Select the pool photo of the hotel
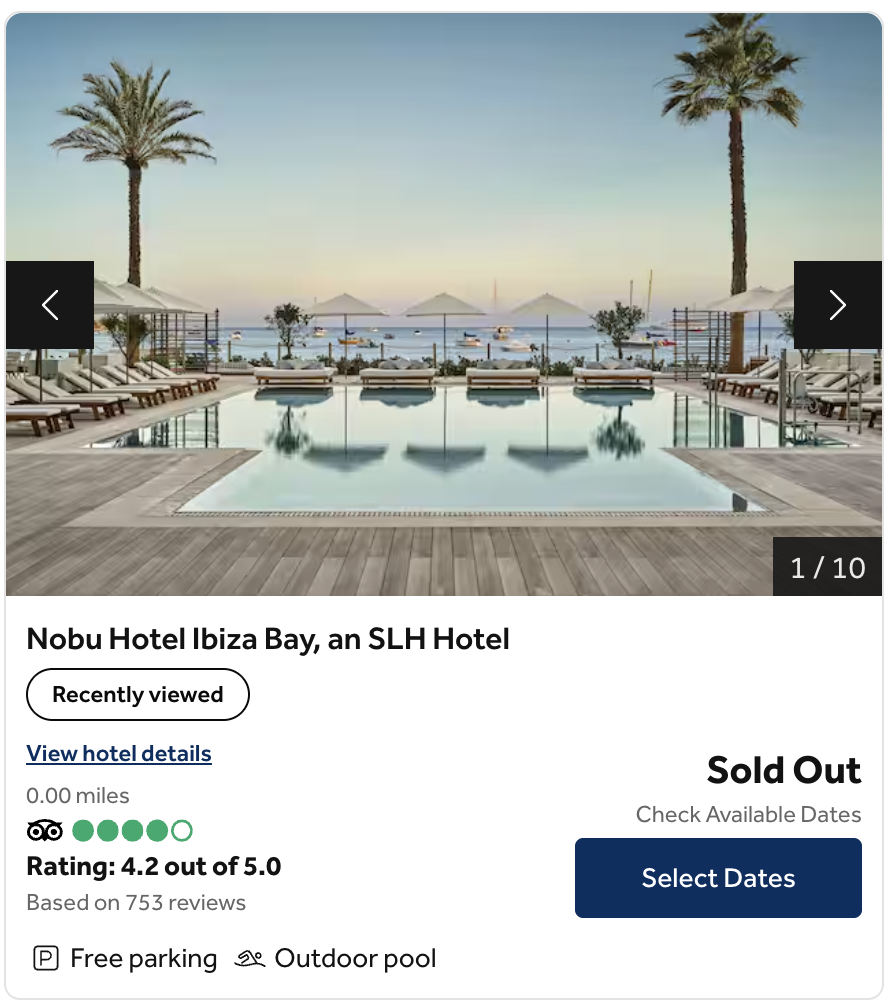 point(444,300)
